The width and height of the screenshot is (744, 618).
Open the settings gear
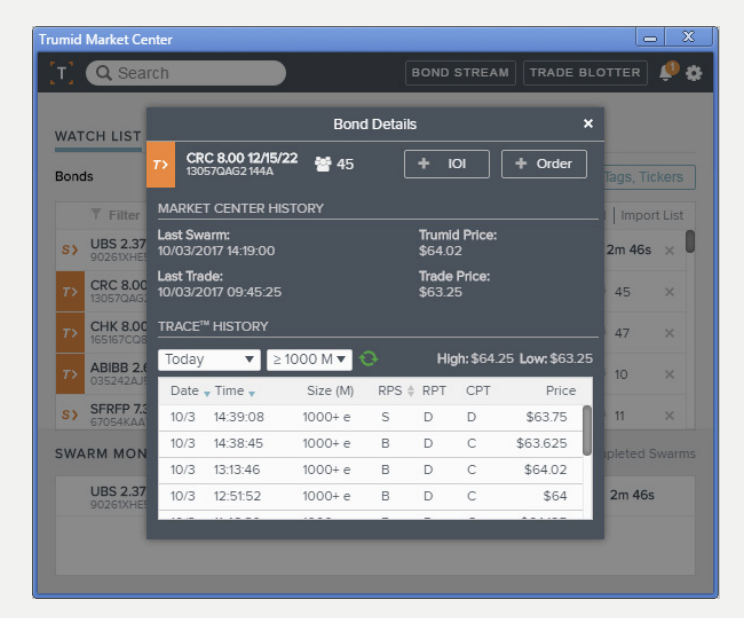coord(694,73)
